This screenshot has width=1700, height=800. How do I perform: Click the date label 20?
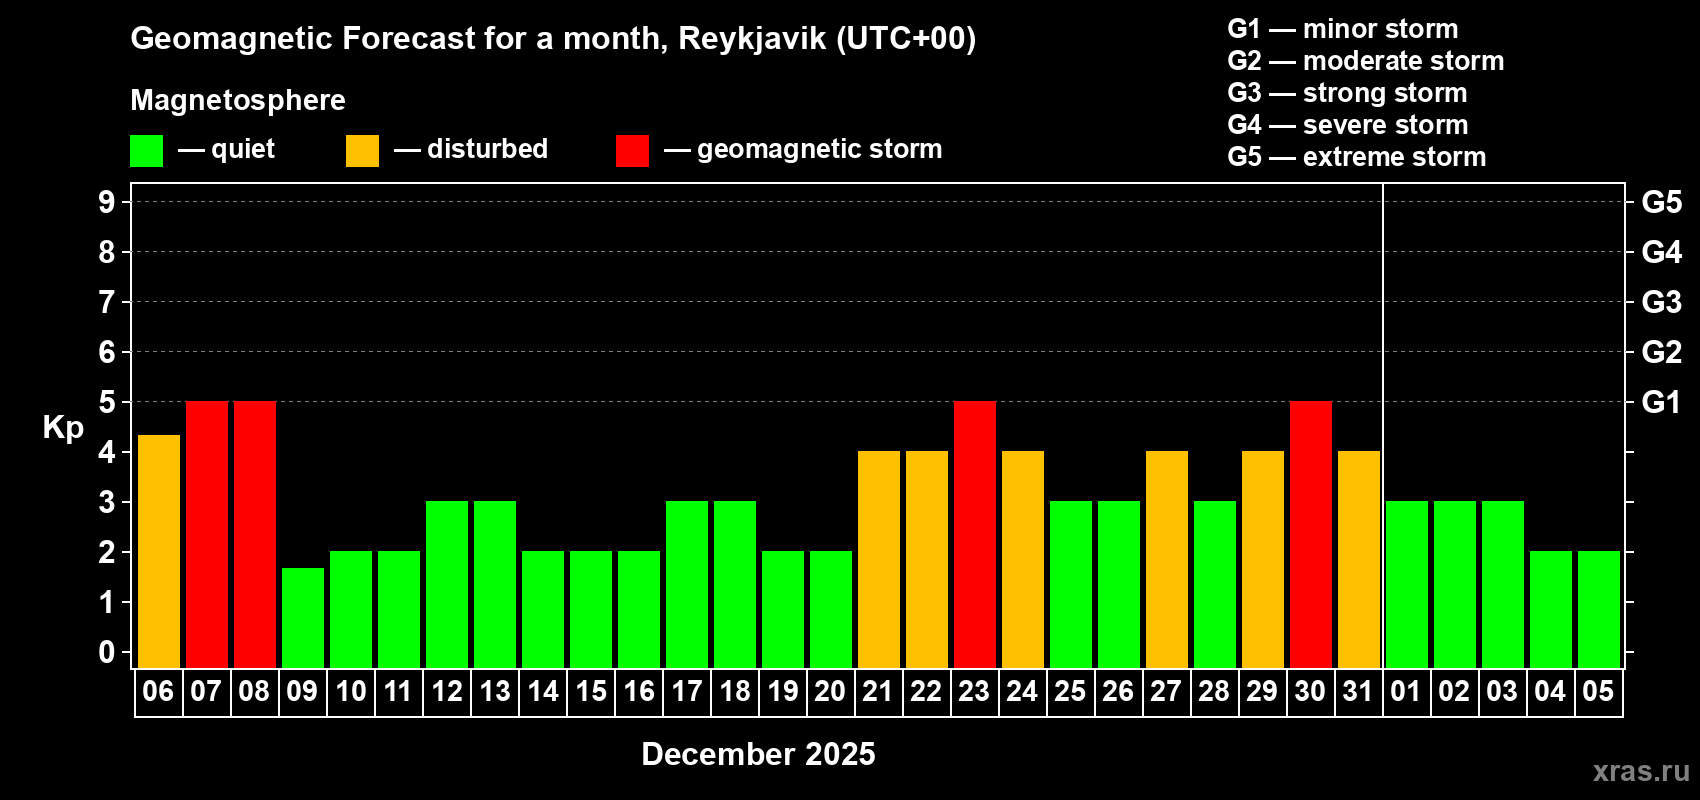click(830, 691)
